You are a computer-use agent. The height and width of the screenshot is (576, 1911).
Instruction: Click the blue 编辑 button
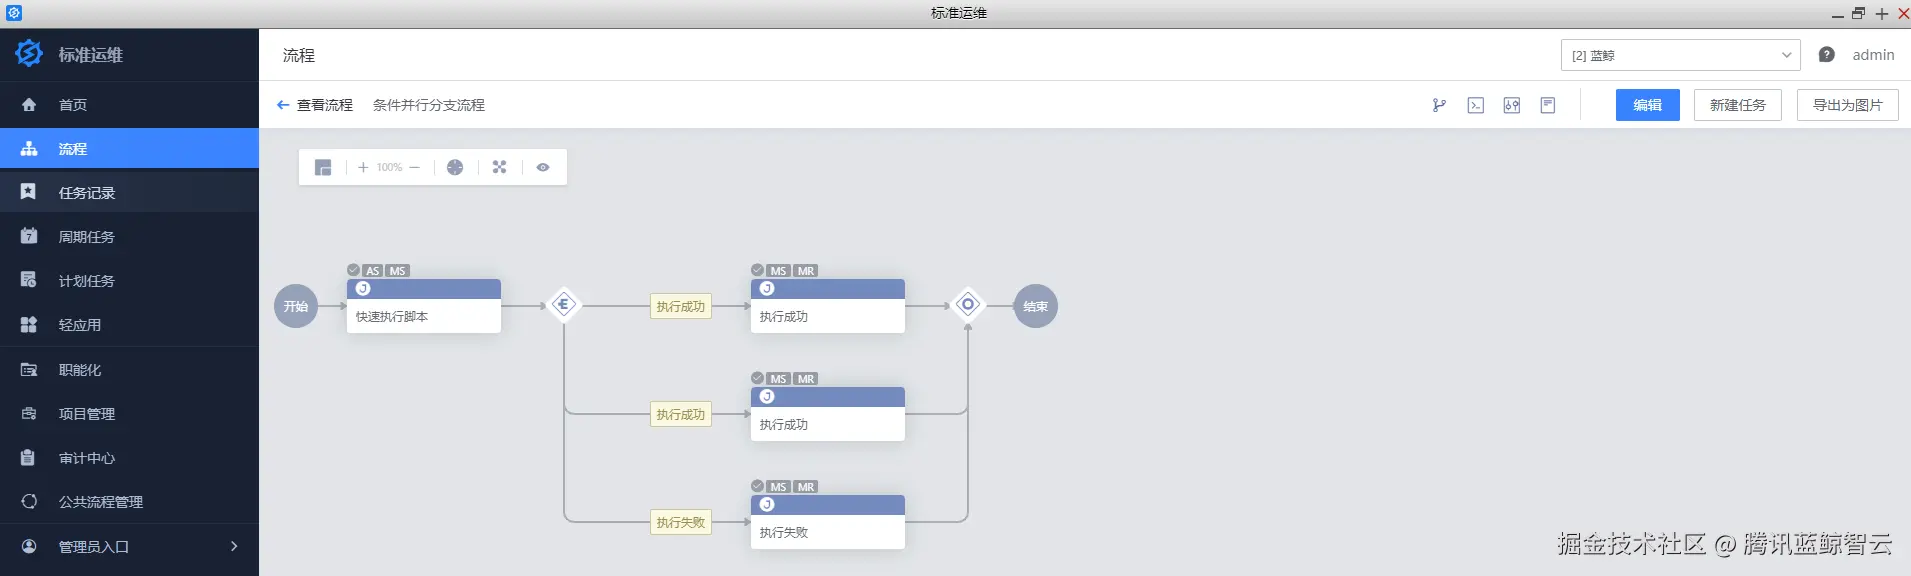1647,105
